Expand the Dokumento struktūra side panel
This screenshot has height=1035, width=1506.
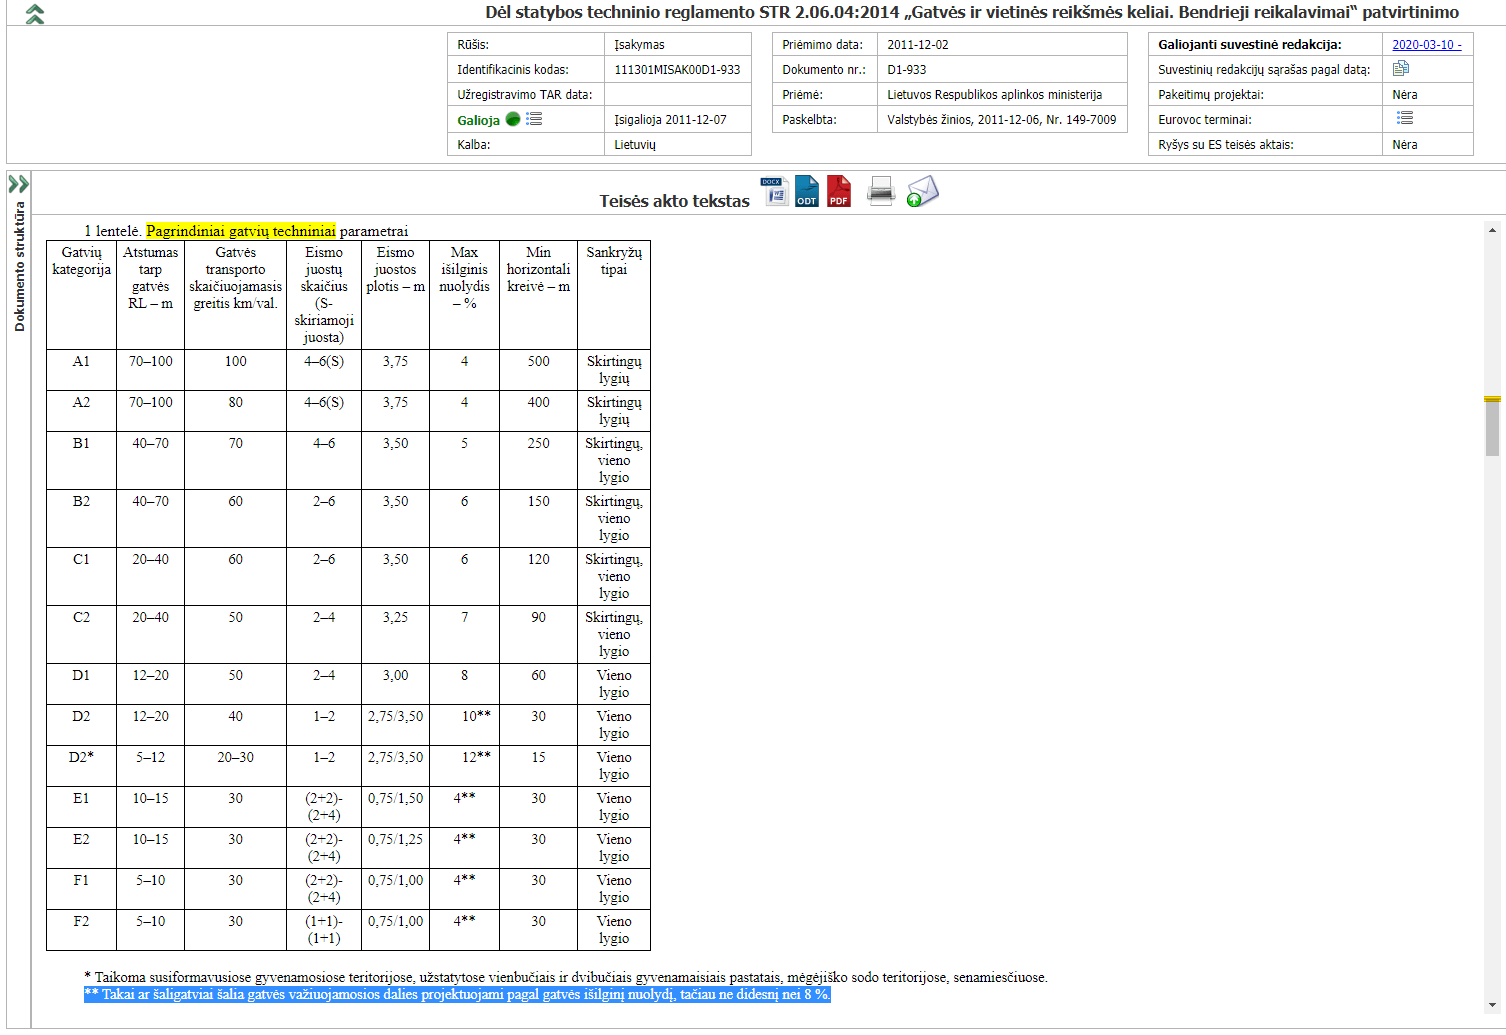coord(18,184)
